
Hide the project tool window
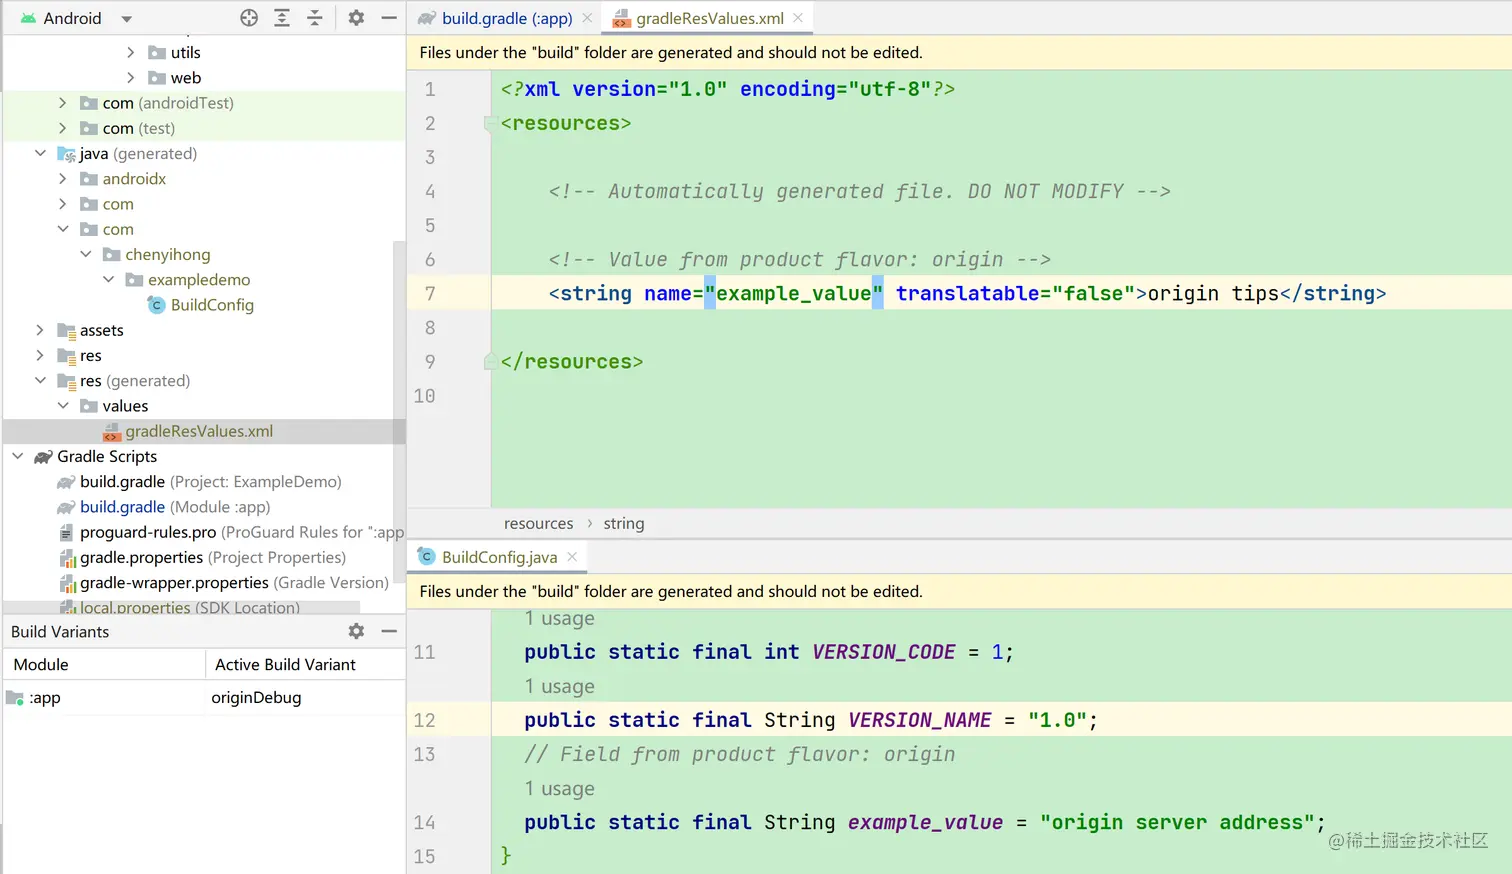(x=389, y=18)
